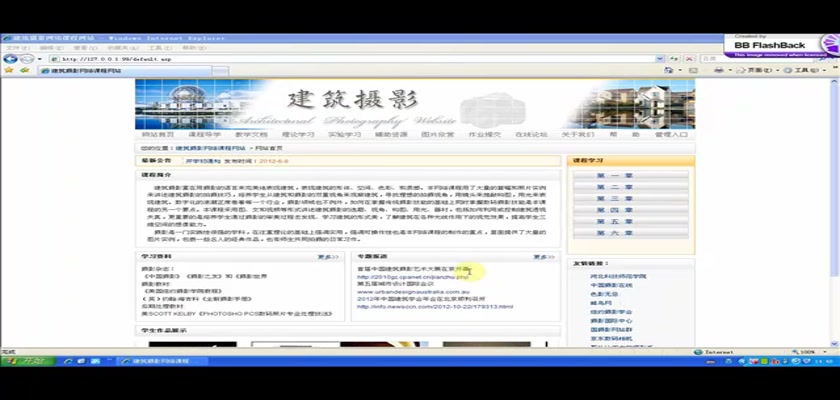Select the 建筑摄影网络课程网站 browser tab

124,71
